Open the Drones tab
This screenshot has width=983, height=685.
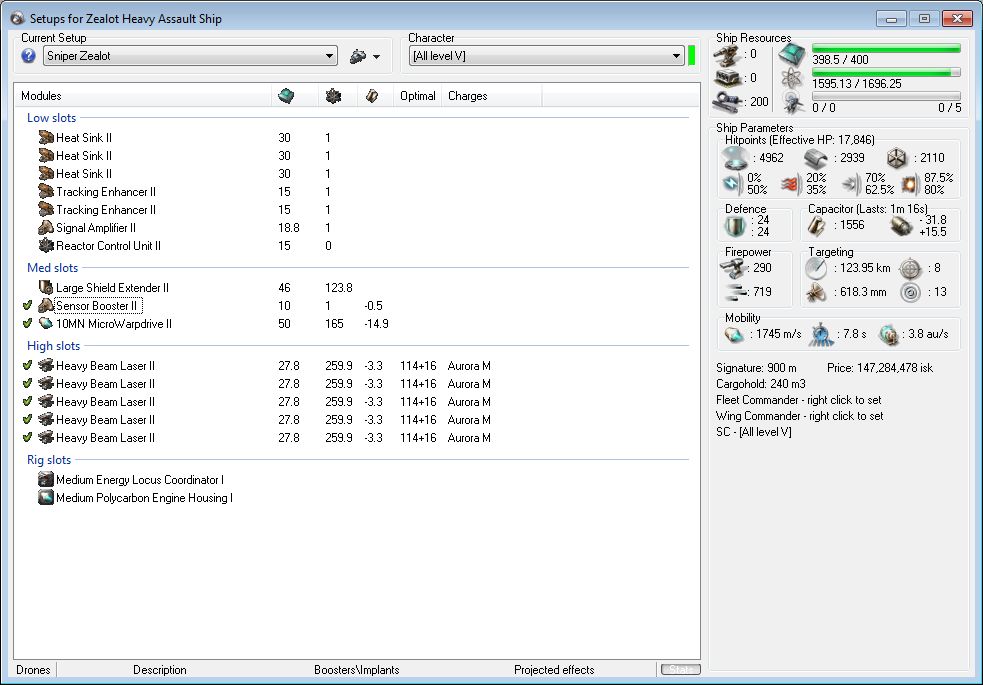[33, 670]
